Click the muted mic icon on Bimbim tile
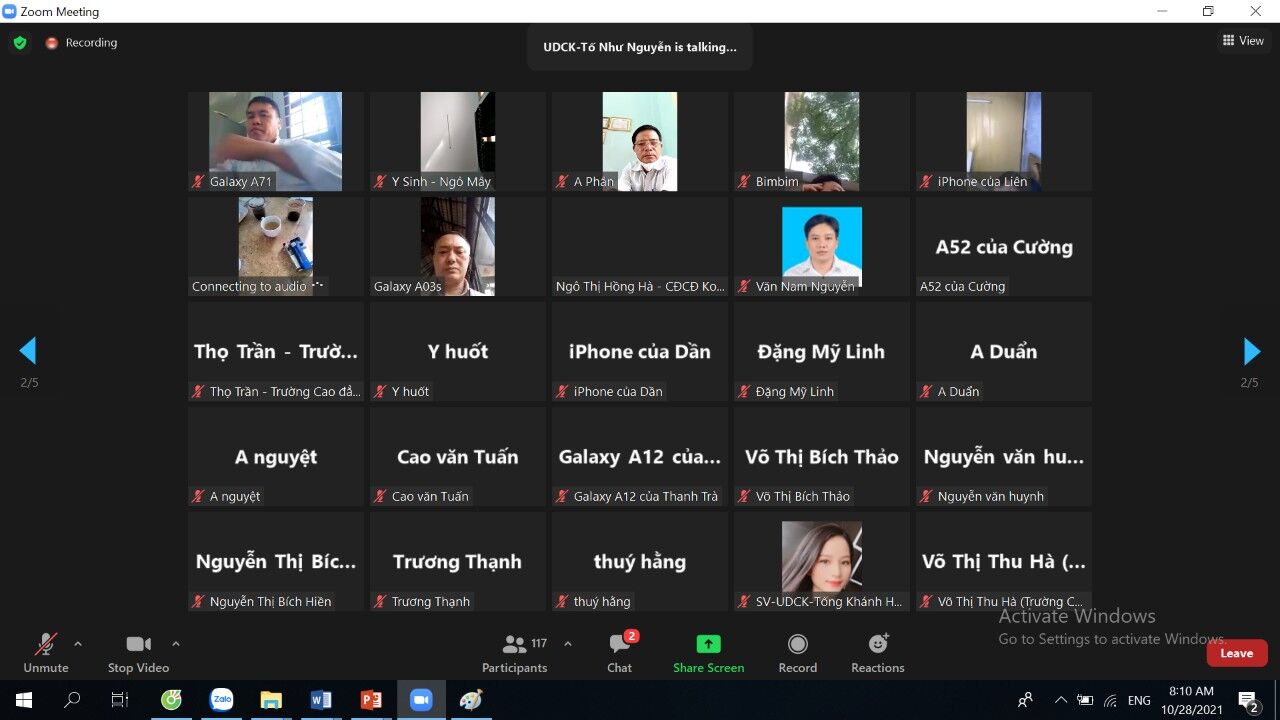The height and width of the screenshot is (720, 1280). tap(744, 182)
